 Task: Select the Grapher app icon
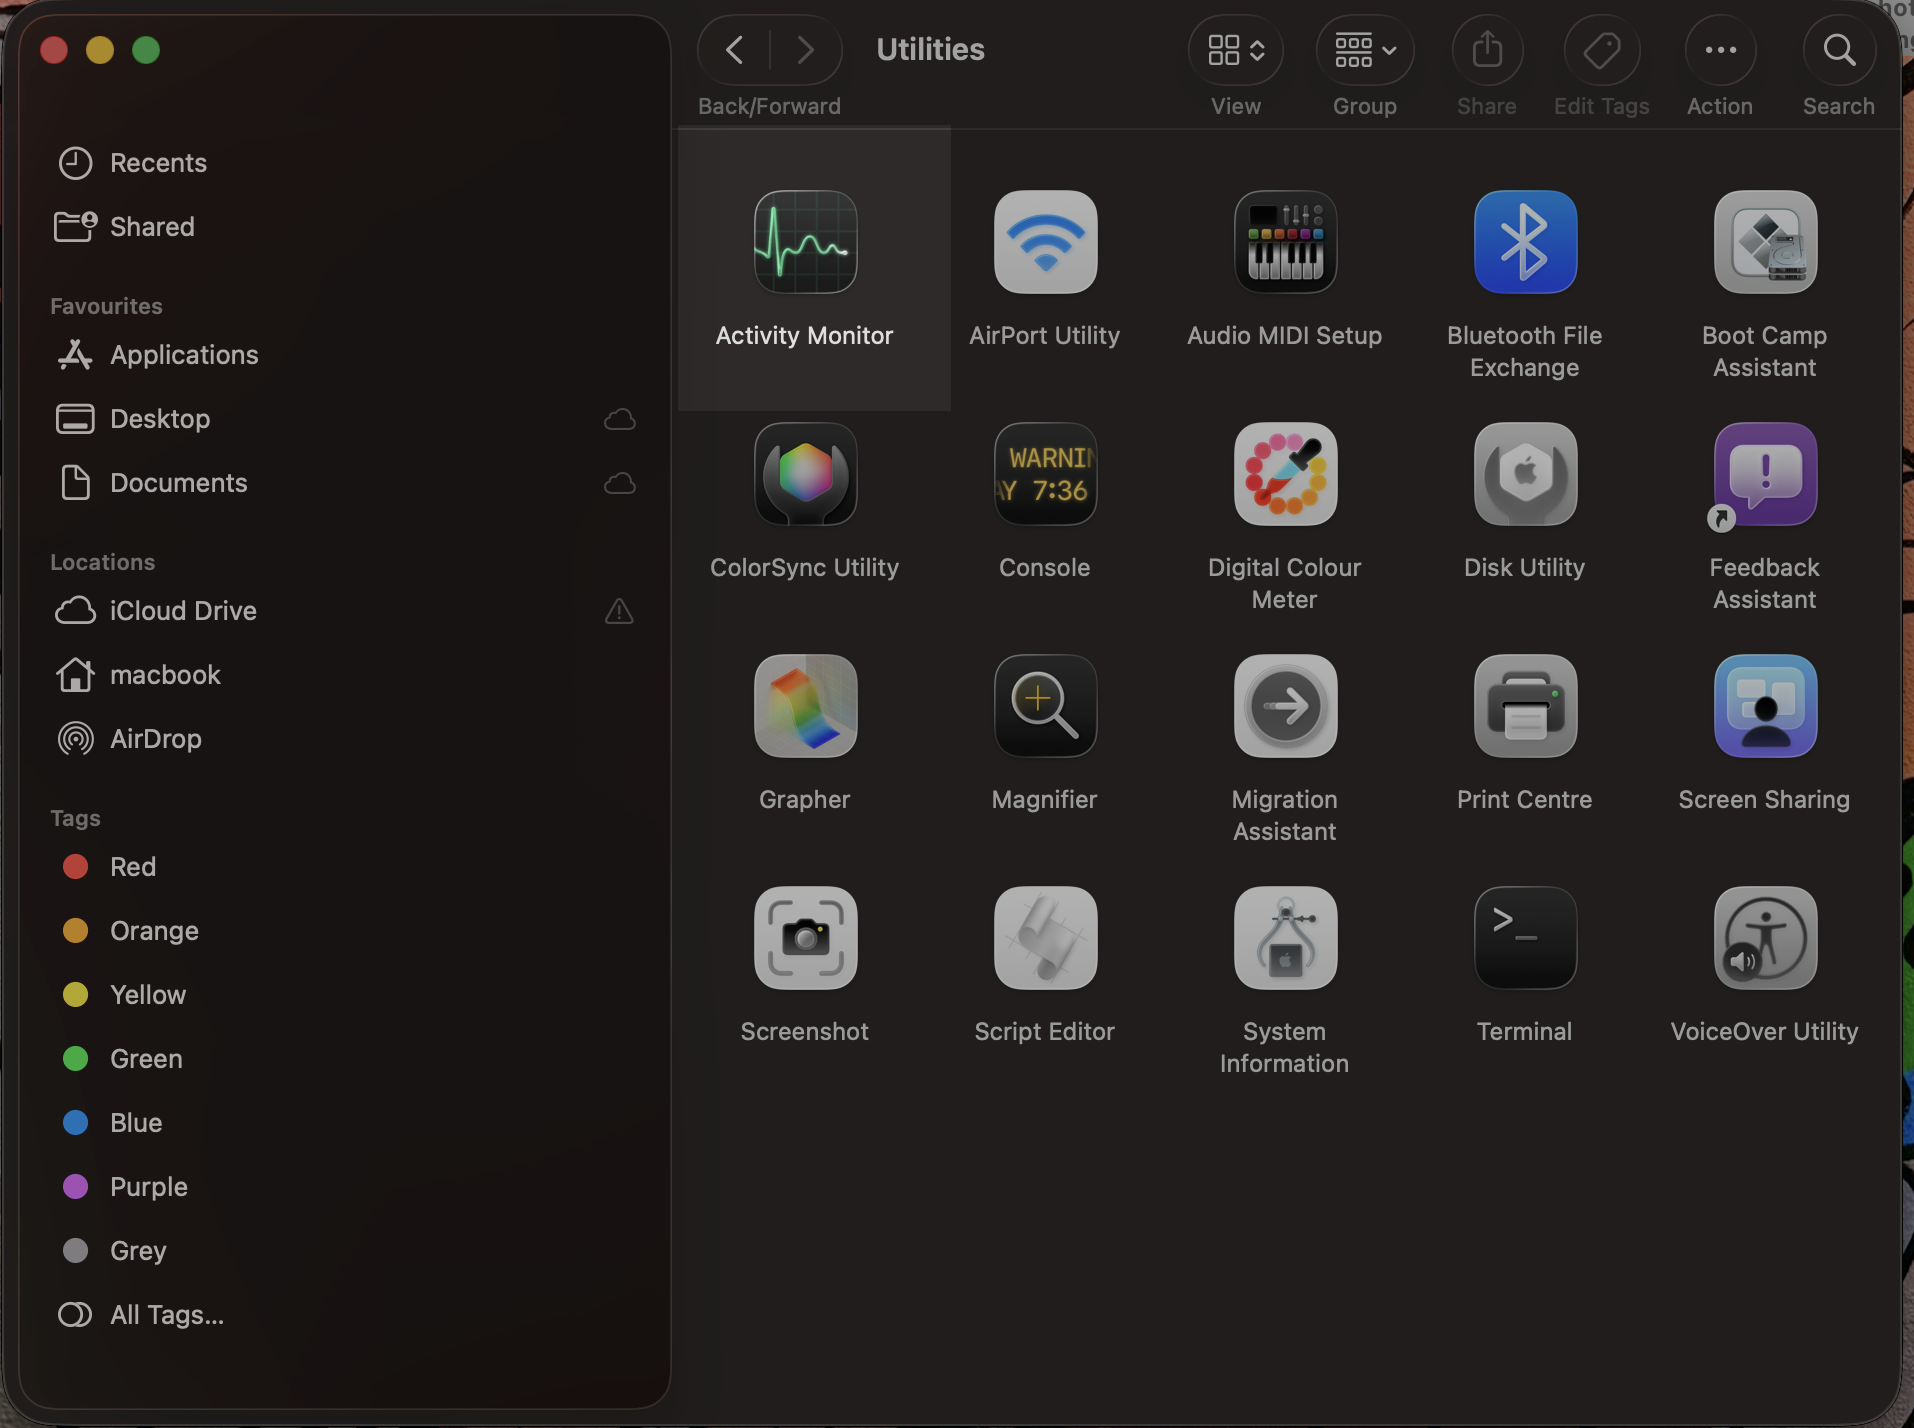click(x=805, y=707)
